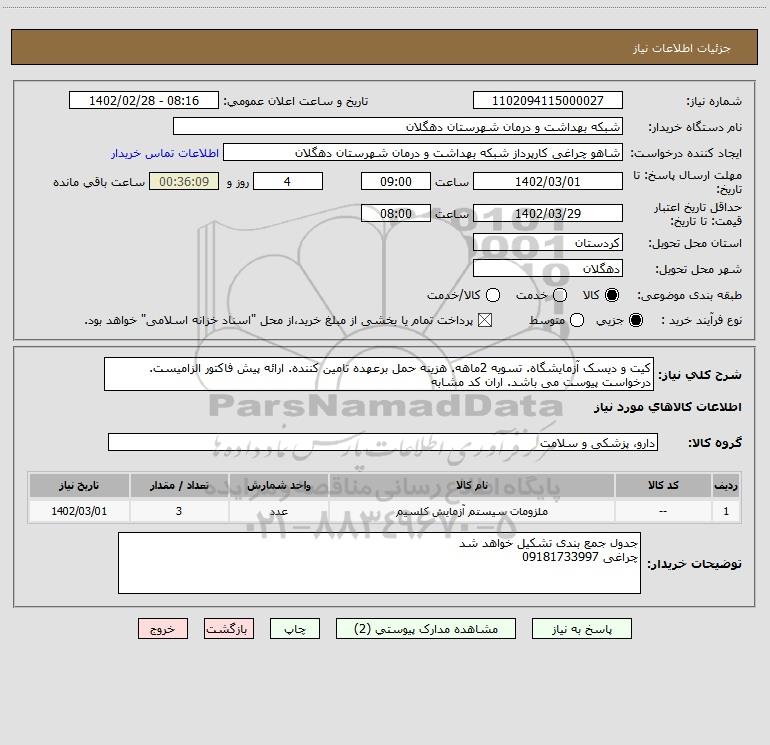The width and height of the screenshot is (770, 745).
Task: Select the 'خدمت' radio button
Action: (x=560, y=295)
